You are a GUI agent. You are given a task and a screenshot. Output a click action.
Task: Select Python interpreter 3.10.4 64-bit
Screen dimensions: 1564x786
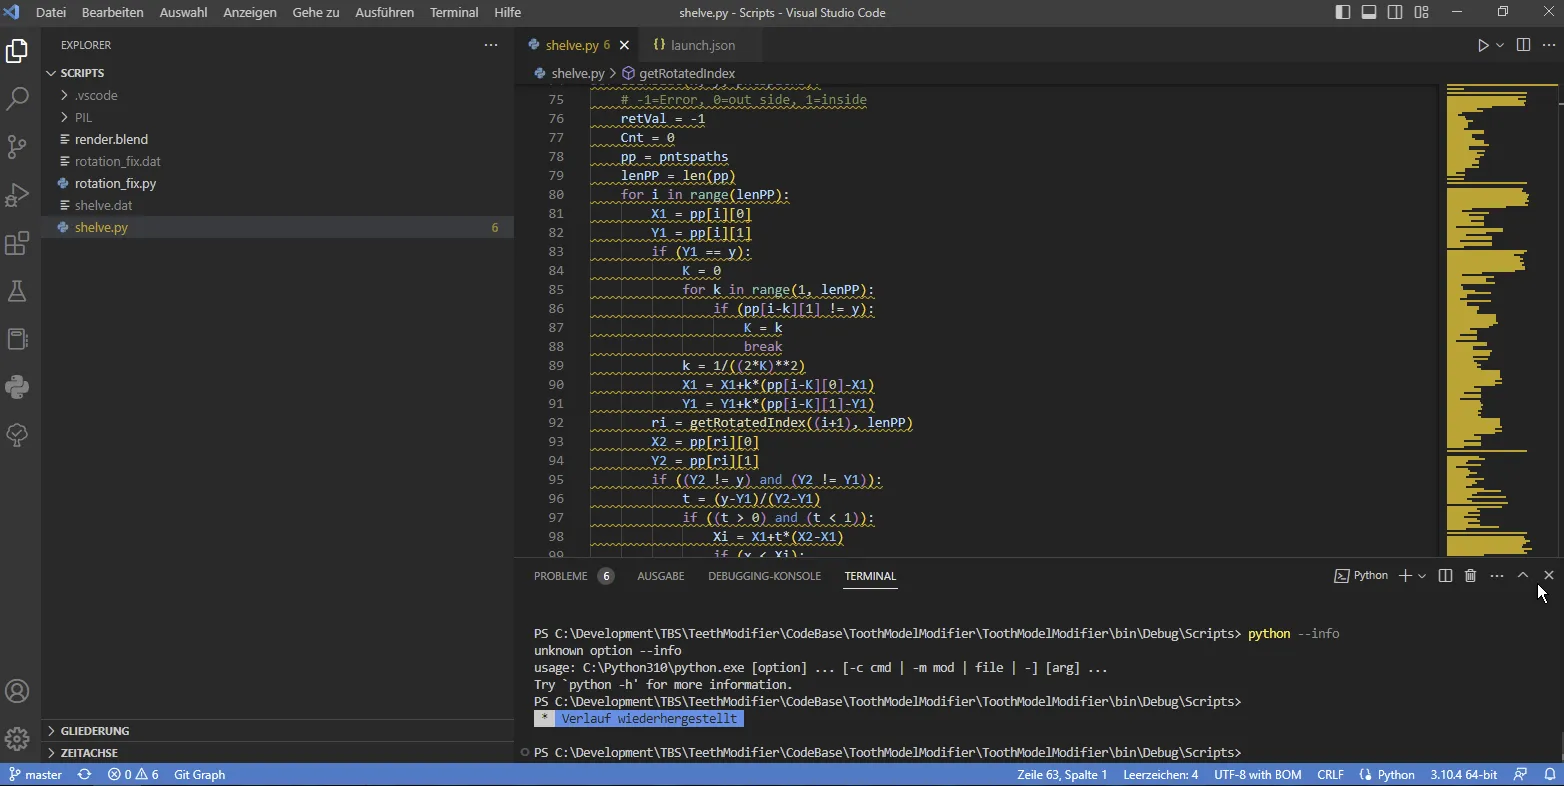[x=1464, y=775]
